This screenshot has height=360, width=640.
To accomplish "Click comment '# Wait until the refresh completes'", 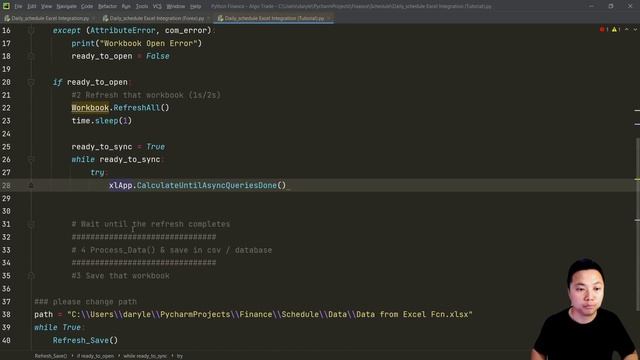I will [151, 224].
